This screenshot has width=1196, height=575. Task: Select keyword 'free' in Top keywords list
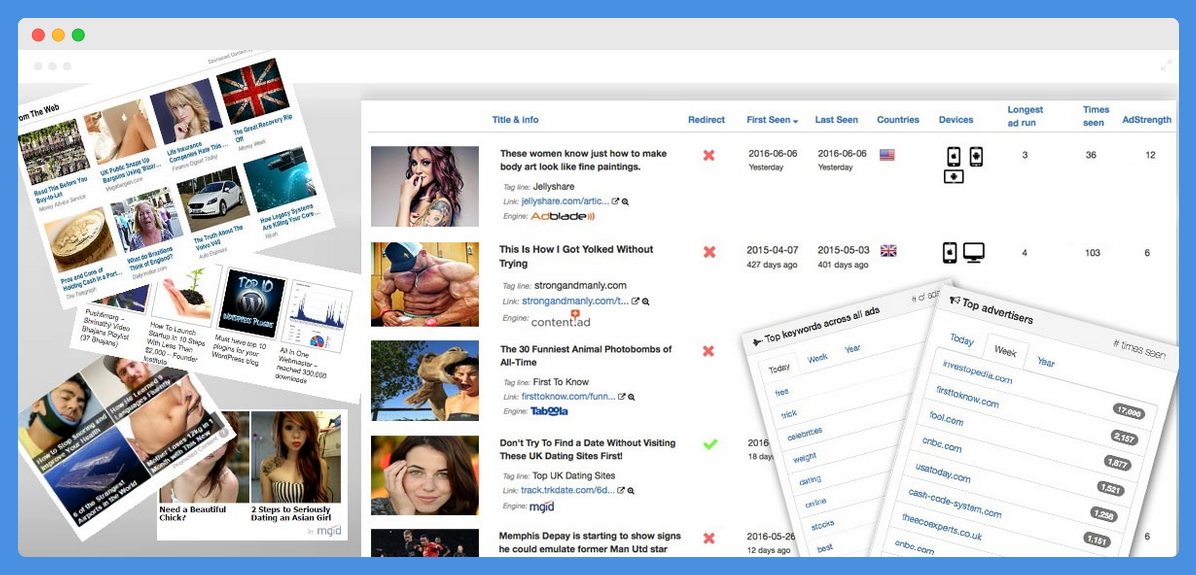(782, 392)
